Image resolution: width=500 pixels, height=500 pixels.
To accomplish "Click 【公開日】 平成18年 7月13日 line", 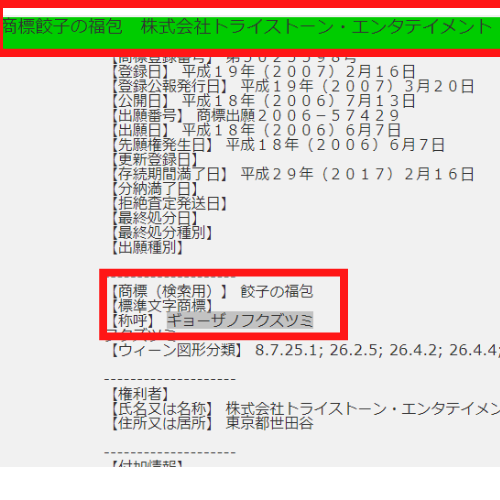I will 263,101.
